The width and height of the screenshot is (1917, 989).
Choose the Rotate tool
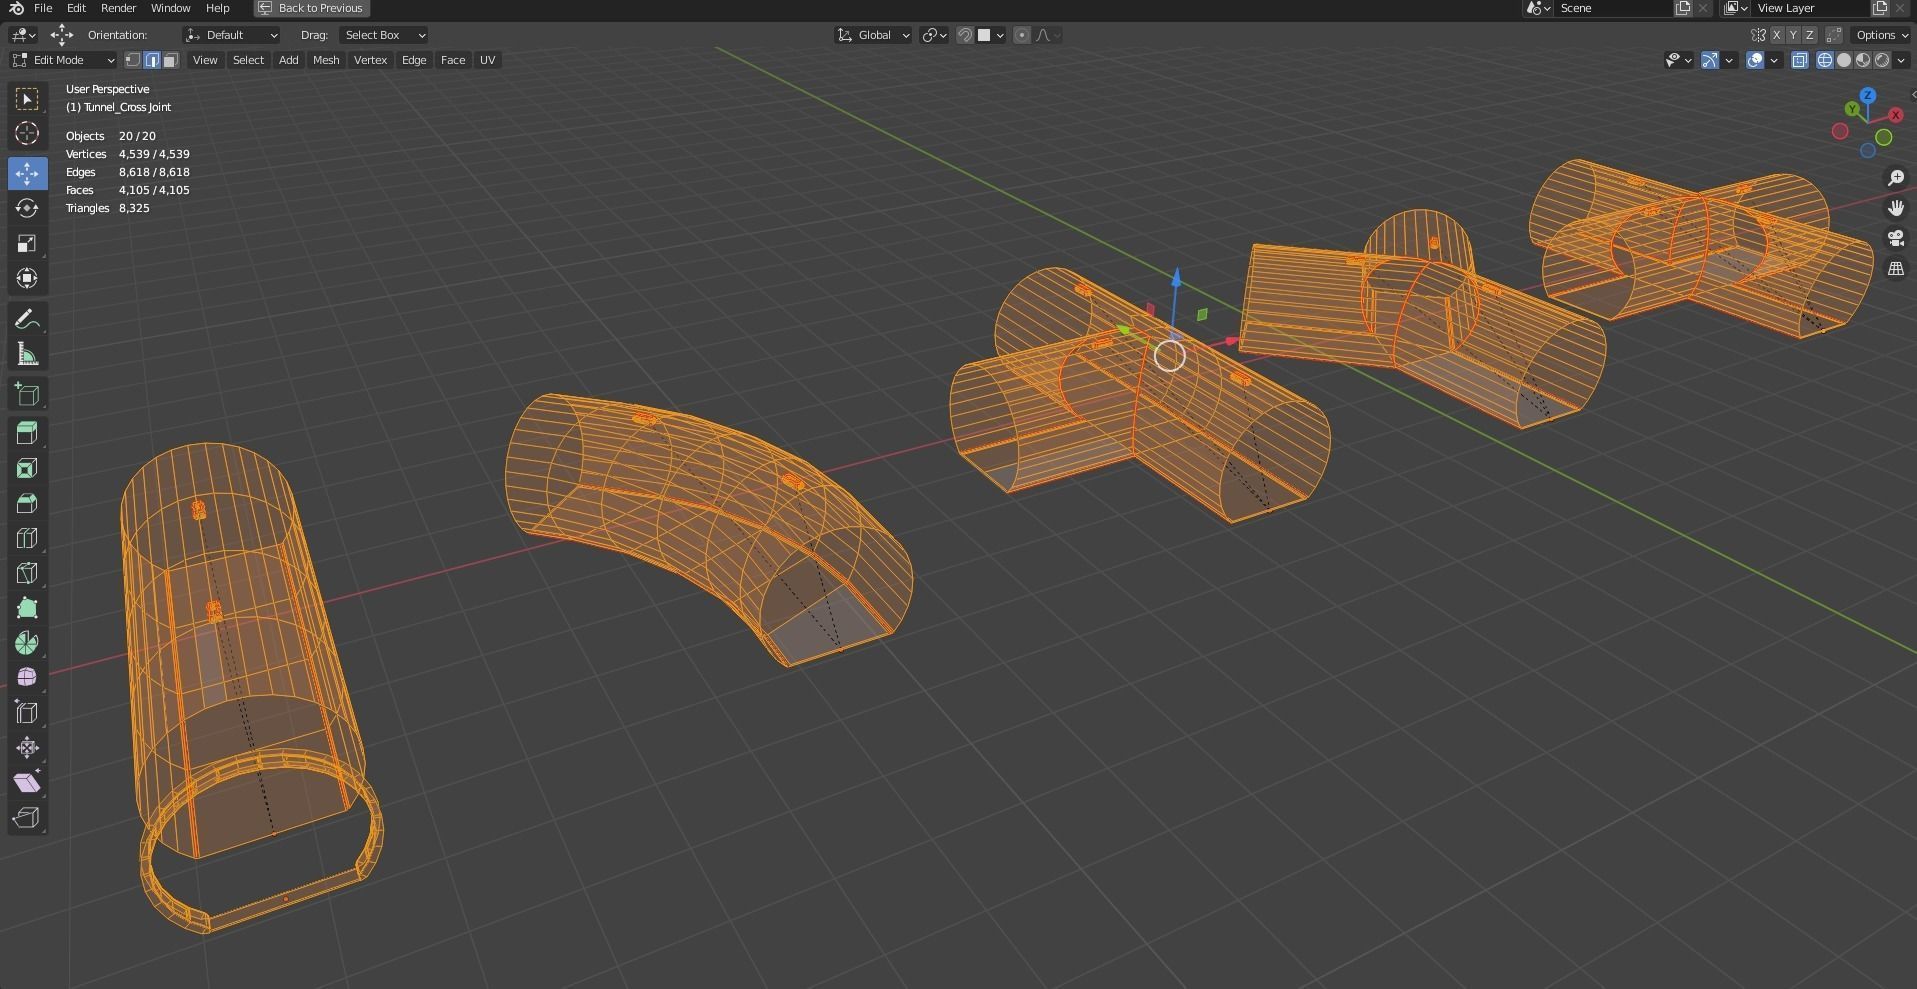point(27,208)
